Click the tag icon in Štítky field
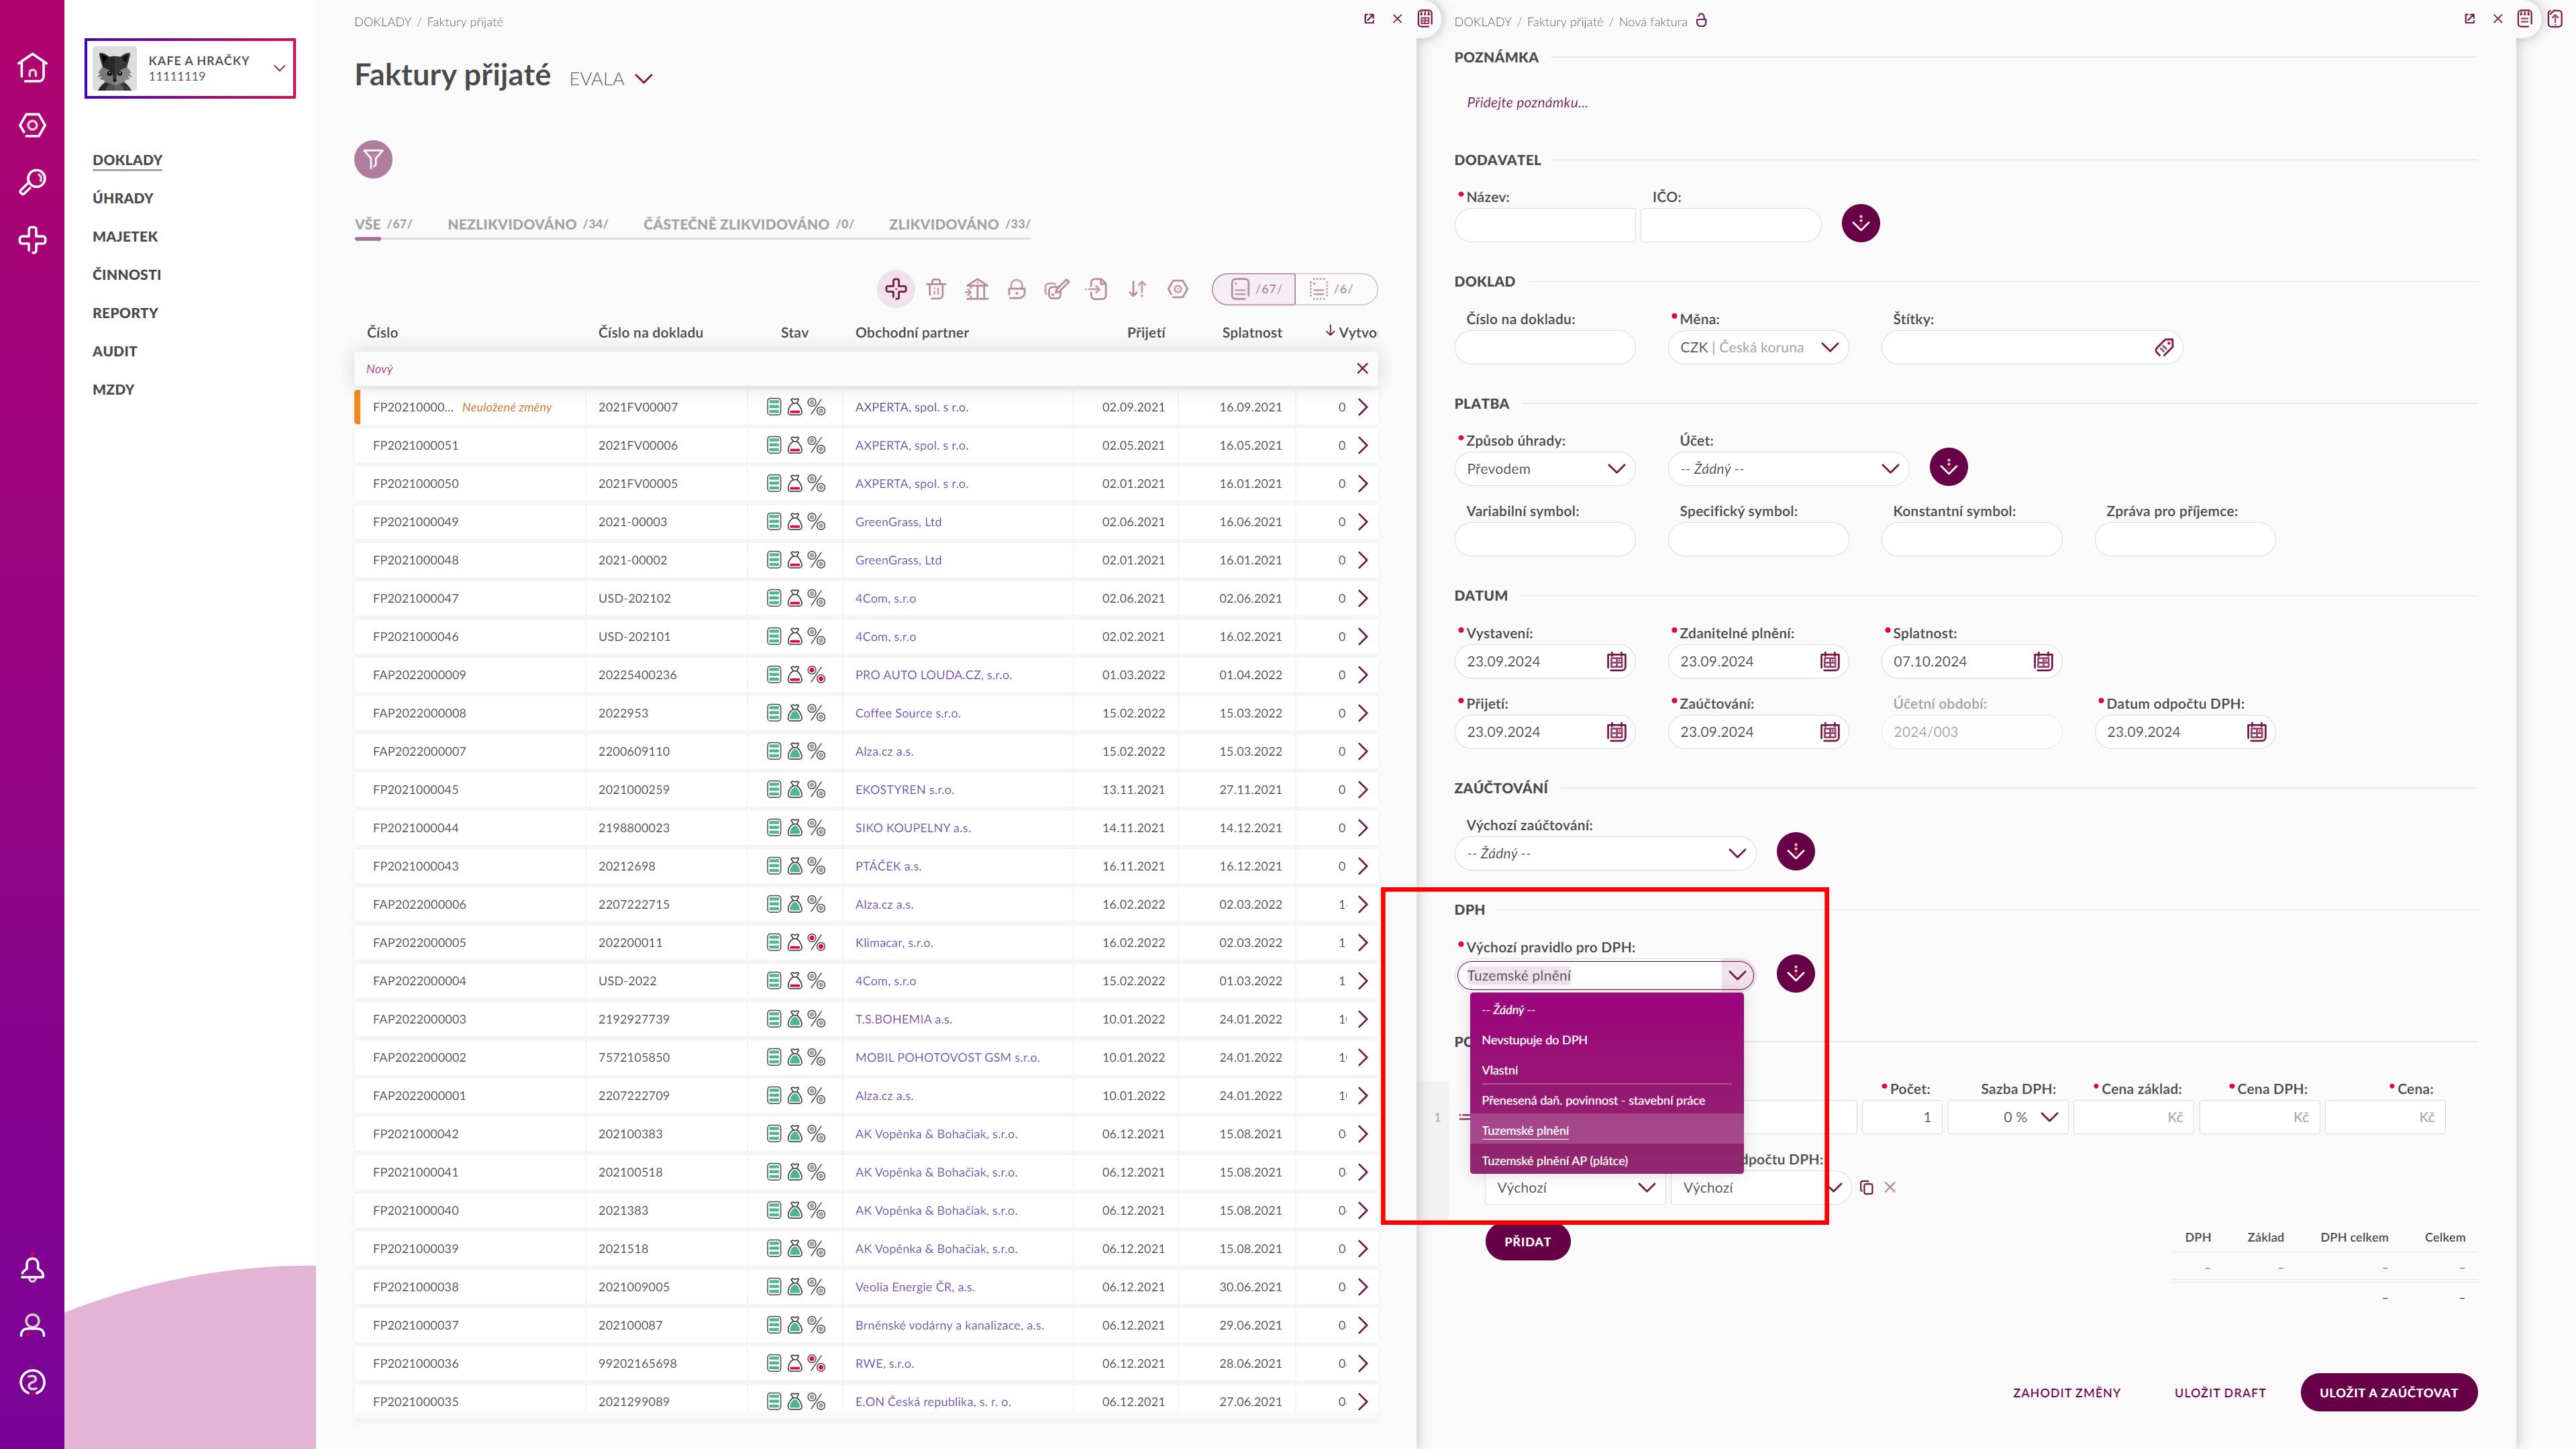Screen dimensions: 2576x1449 (x=2164, y=347)
